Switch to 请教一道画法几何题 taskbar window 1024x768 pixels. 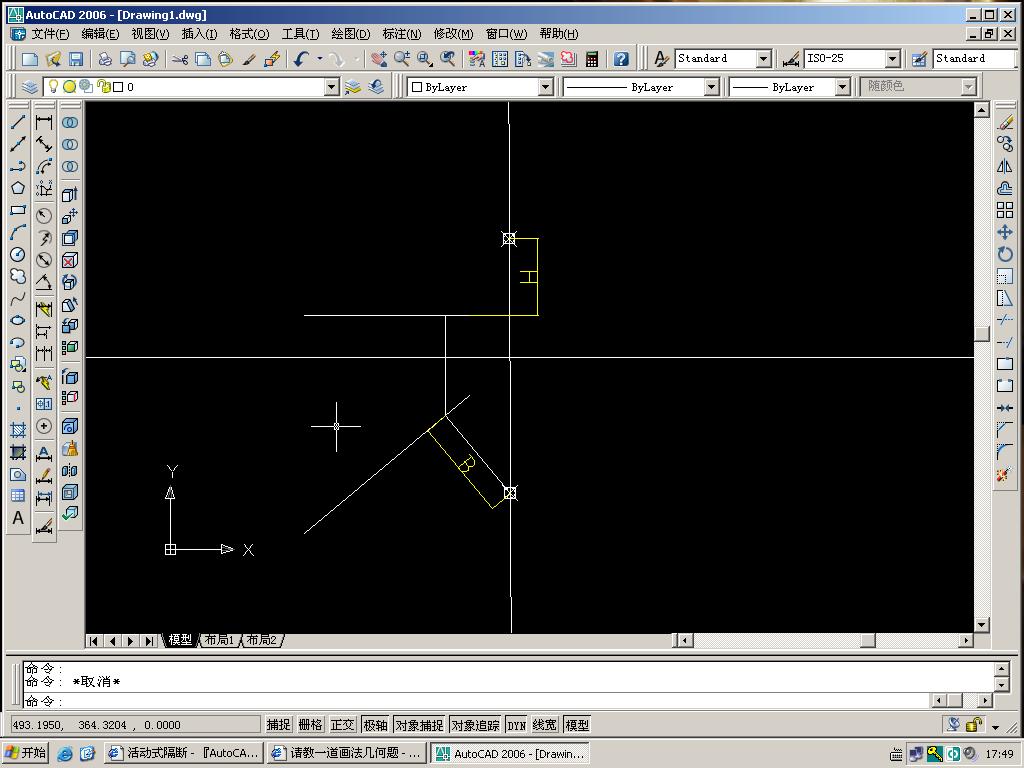click(347, 753)
